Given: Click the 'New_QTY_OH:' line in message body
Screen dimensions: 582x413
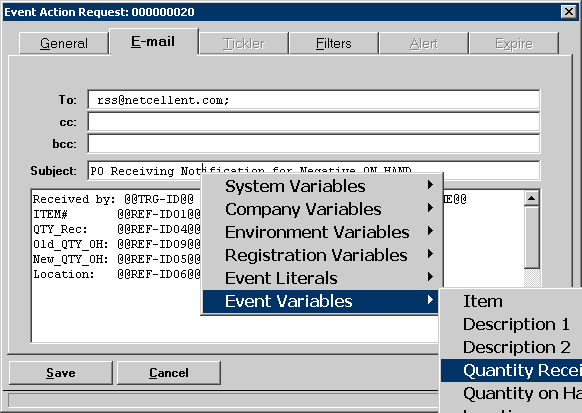Looking at the screenshot, I should pyautogui.click(x=117, y=259).
